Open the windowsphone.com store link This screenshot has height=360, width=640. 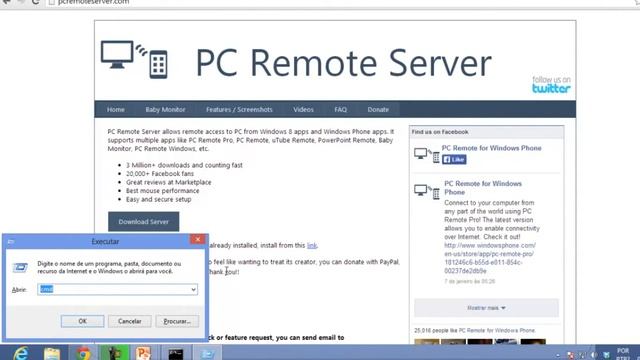click(x=490, y=258)
